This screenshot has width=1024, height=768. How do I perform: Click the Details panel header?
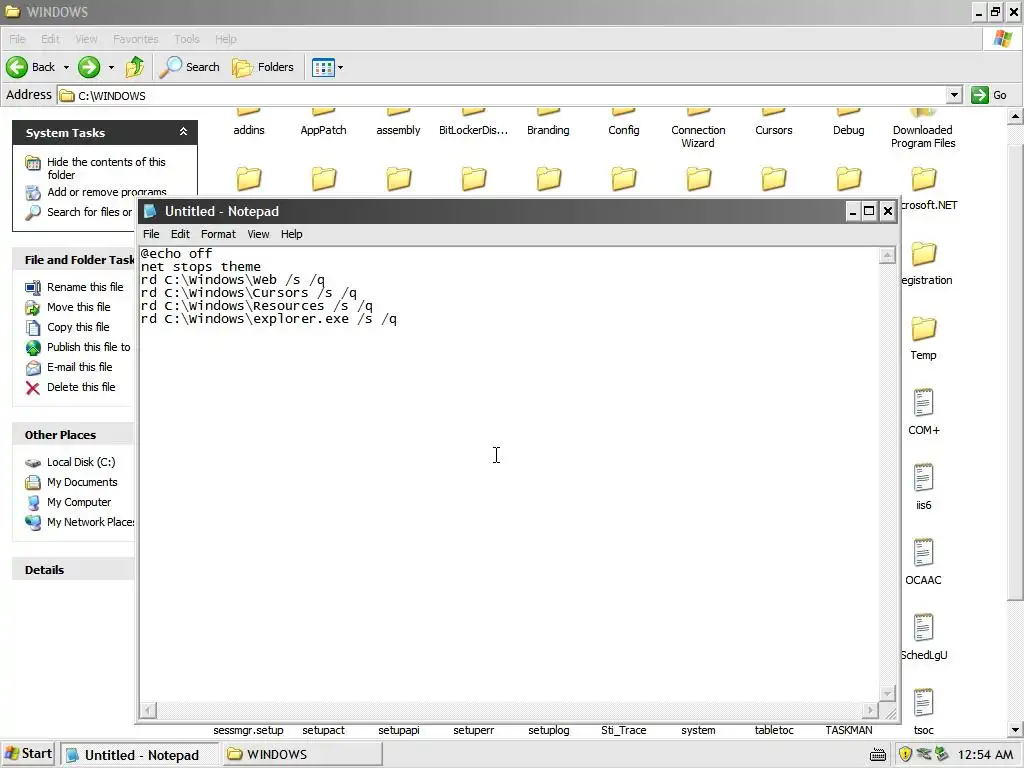(x=72, y=569)
